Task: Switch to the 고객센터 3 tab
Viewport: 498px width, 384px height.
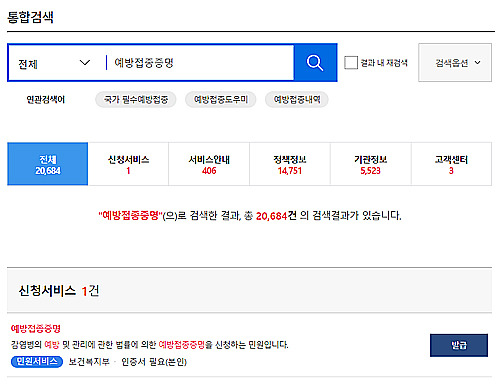Action: coord(451,164)
